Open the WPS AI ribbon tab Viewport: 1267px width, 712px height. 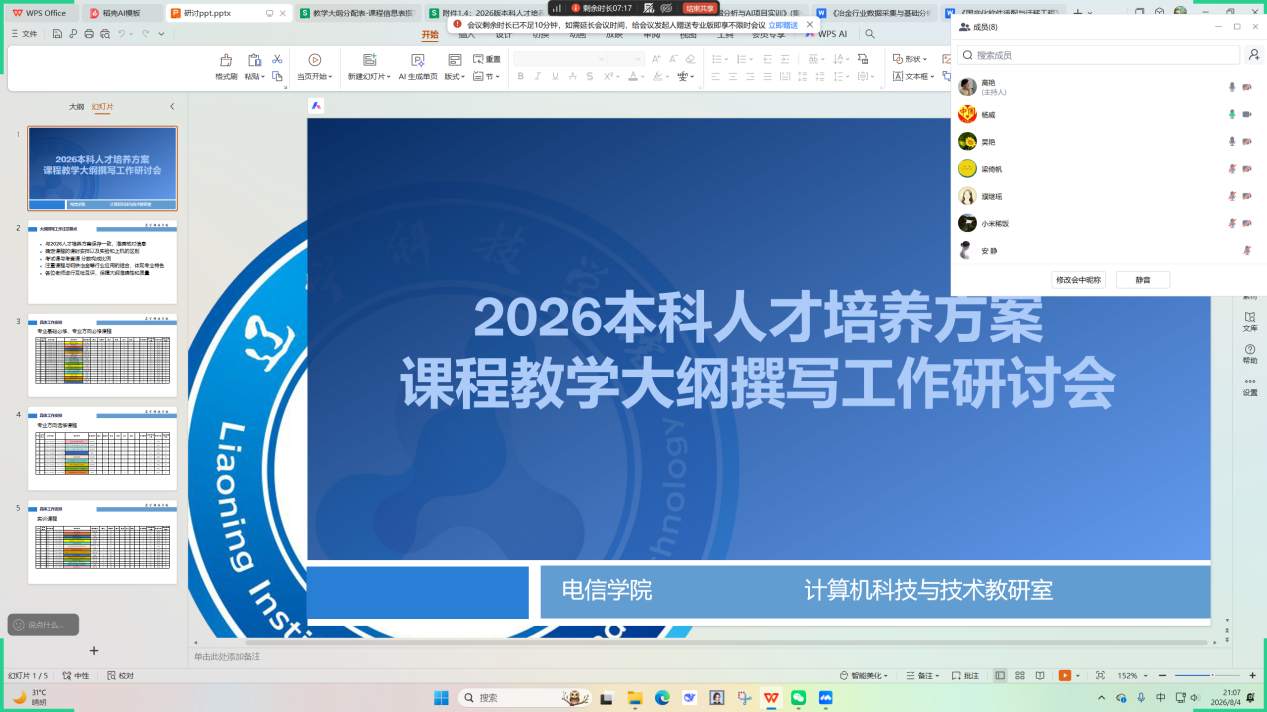pyautogui.click(x=826, y=33)
